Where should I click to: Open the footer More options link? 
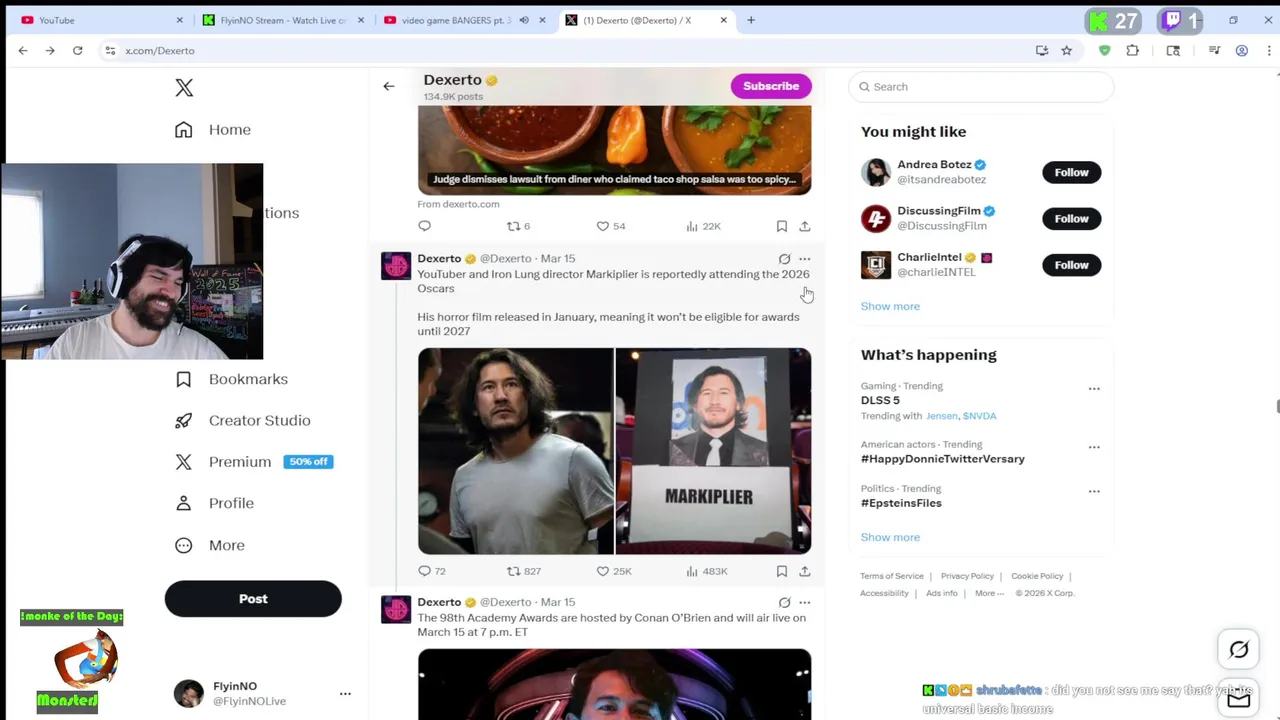[x=989, y=593]
